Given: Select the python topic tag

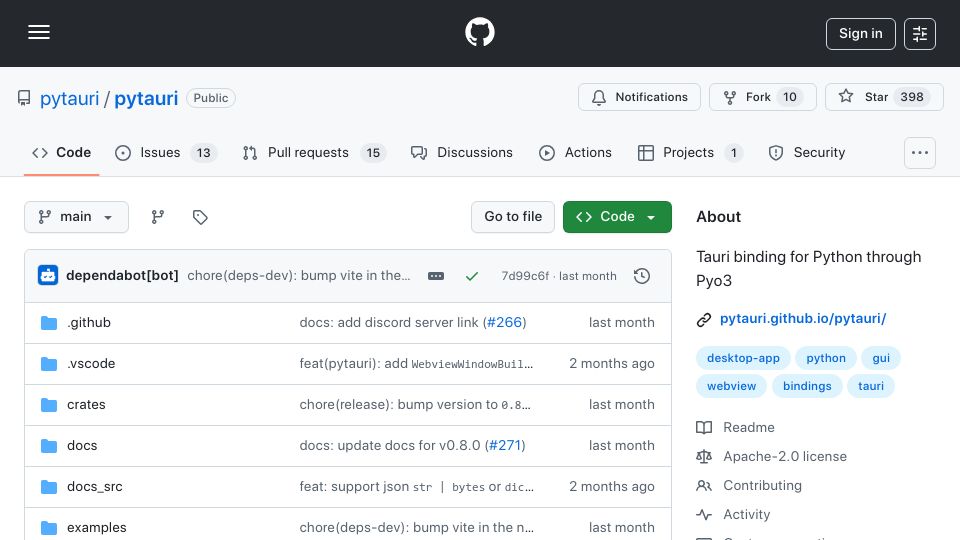Looking at the screenshot, I should point(826,358).
